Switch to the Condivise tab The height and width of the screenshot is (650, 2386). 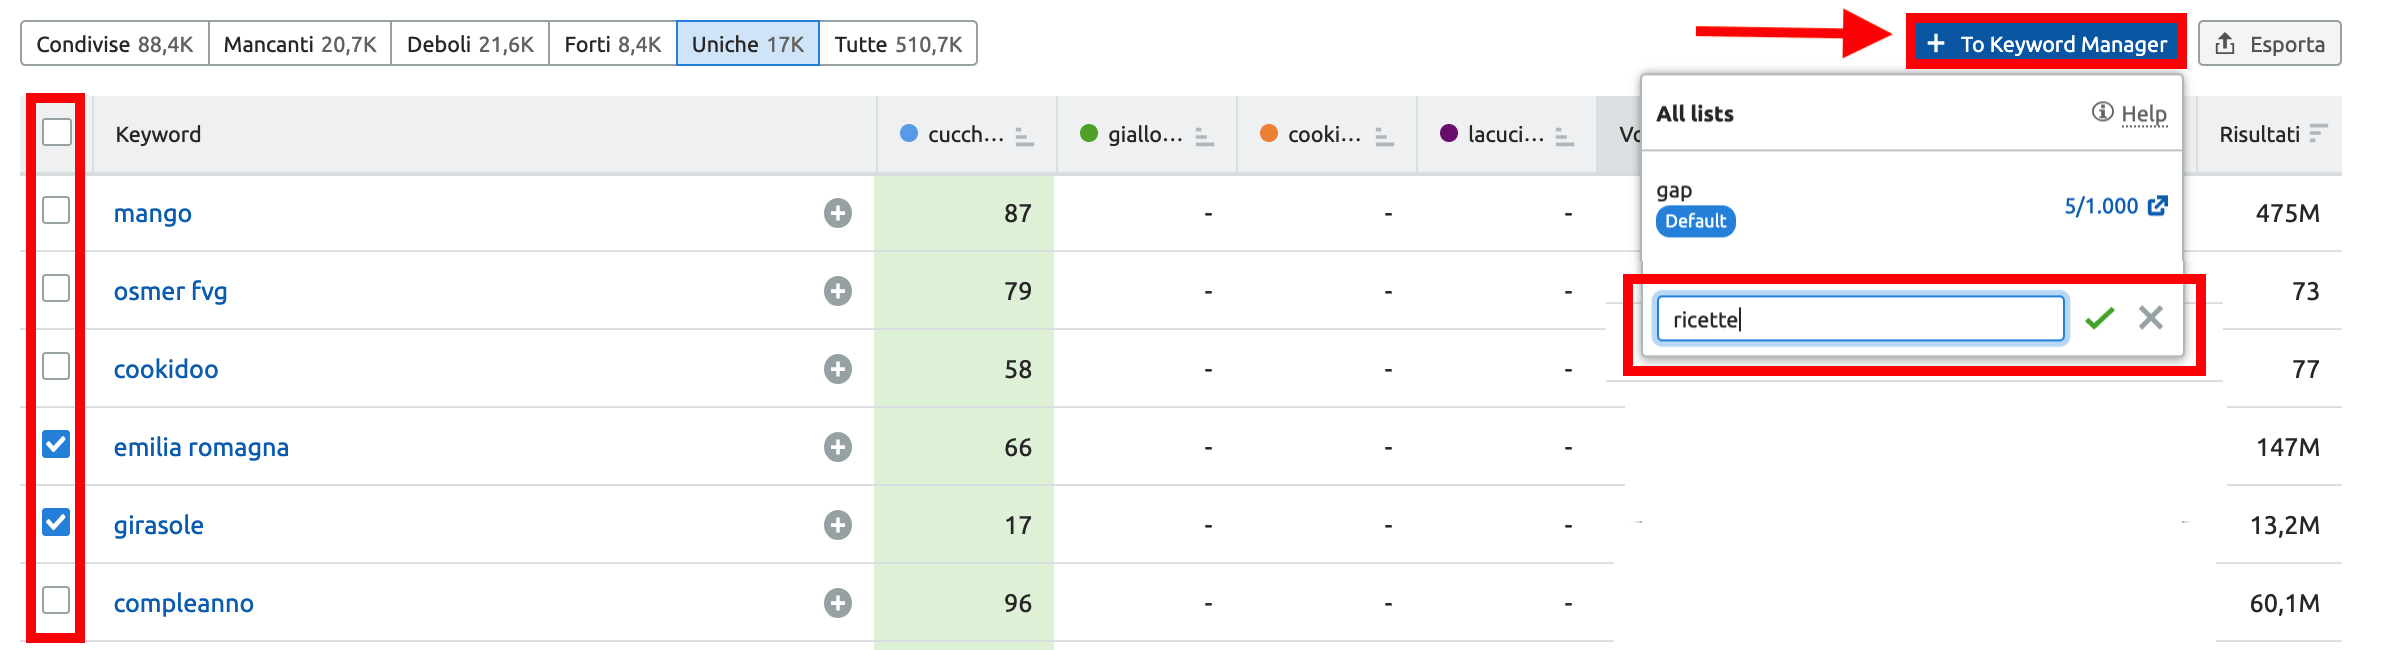point(114,44)
